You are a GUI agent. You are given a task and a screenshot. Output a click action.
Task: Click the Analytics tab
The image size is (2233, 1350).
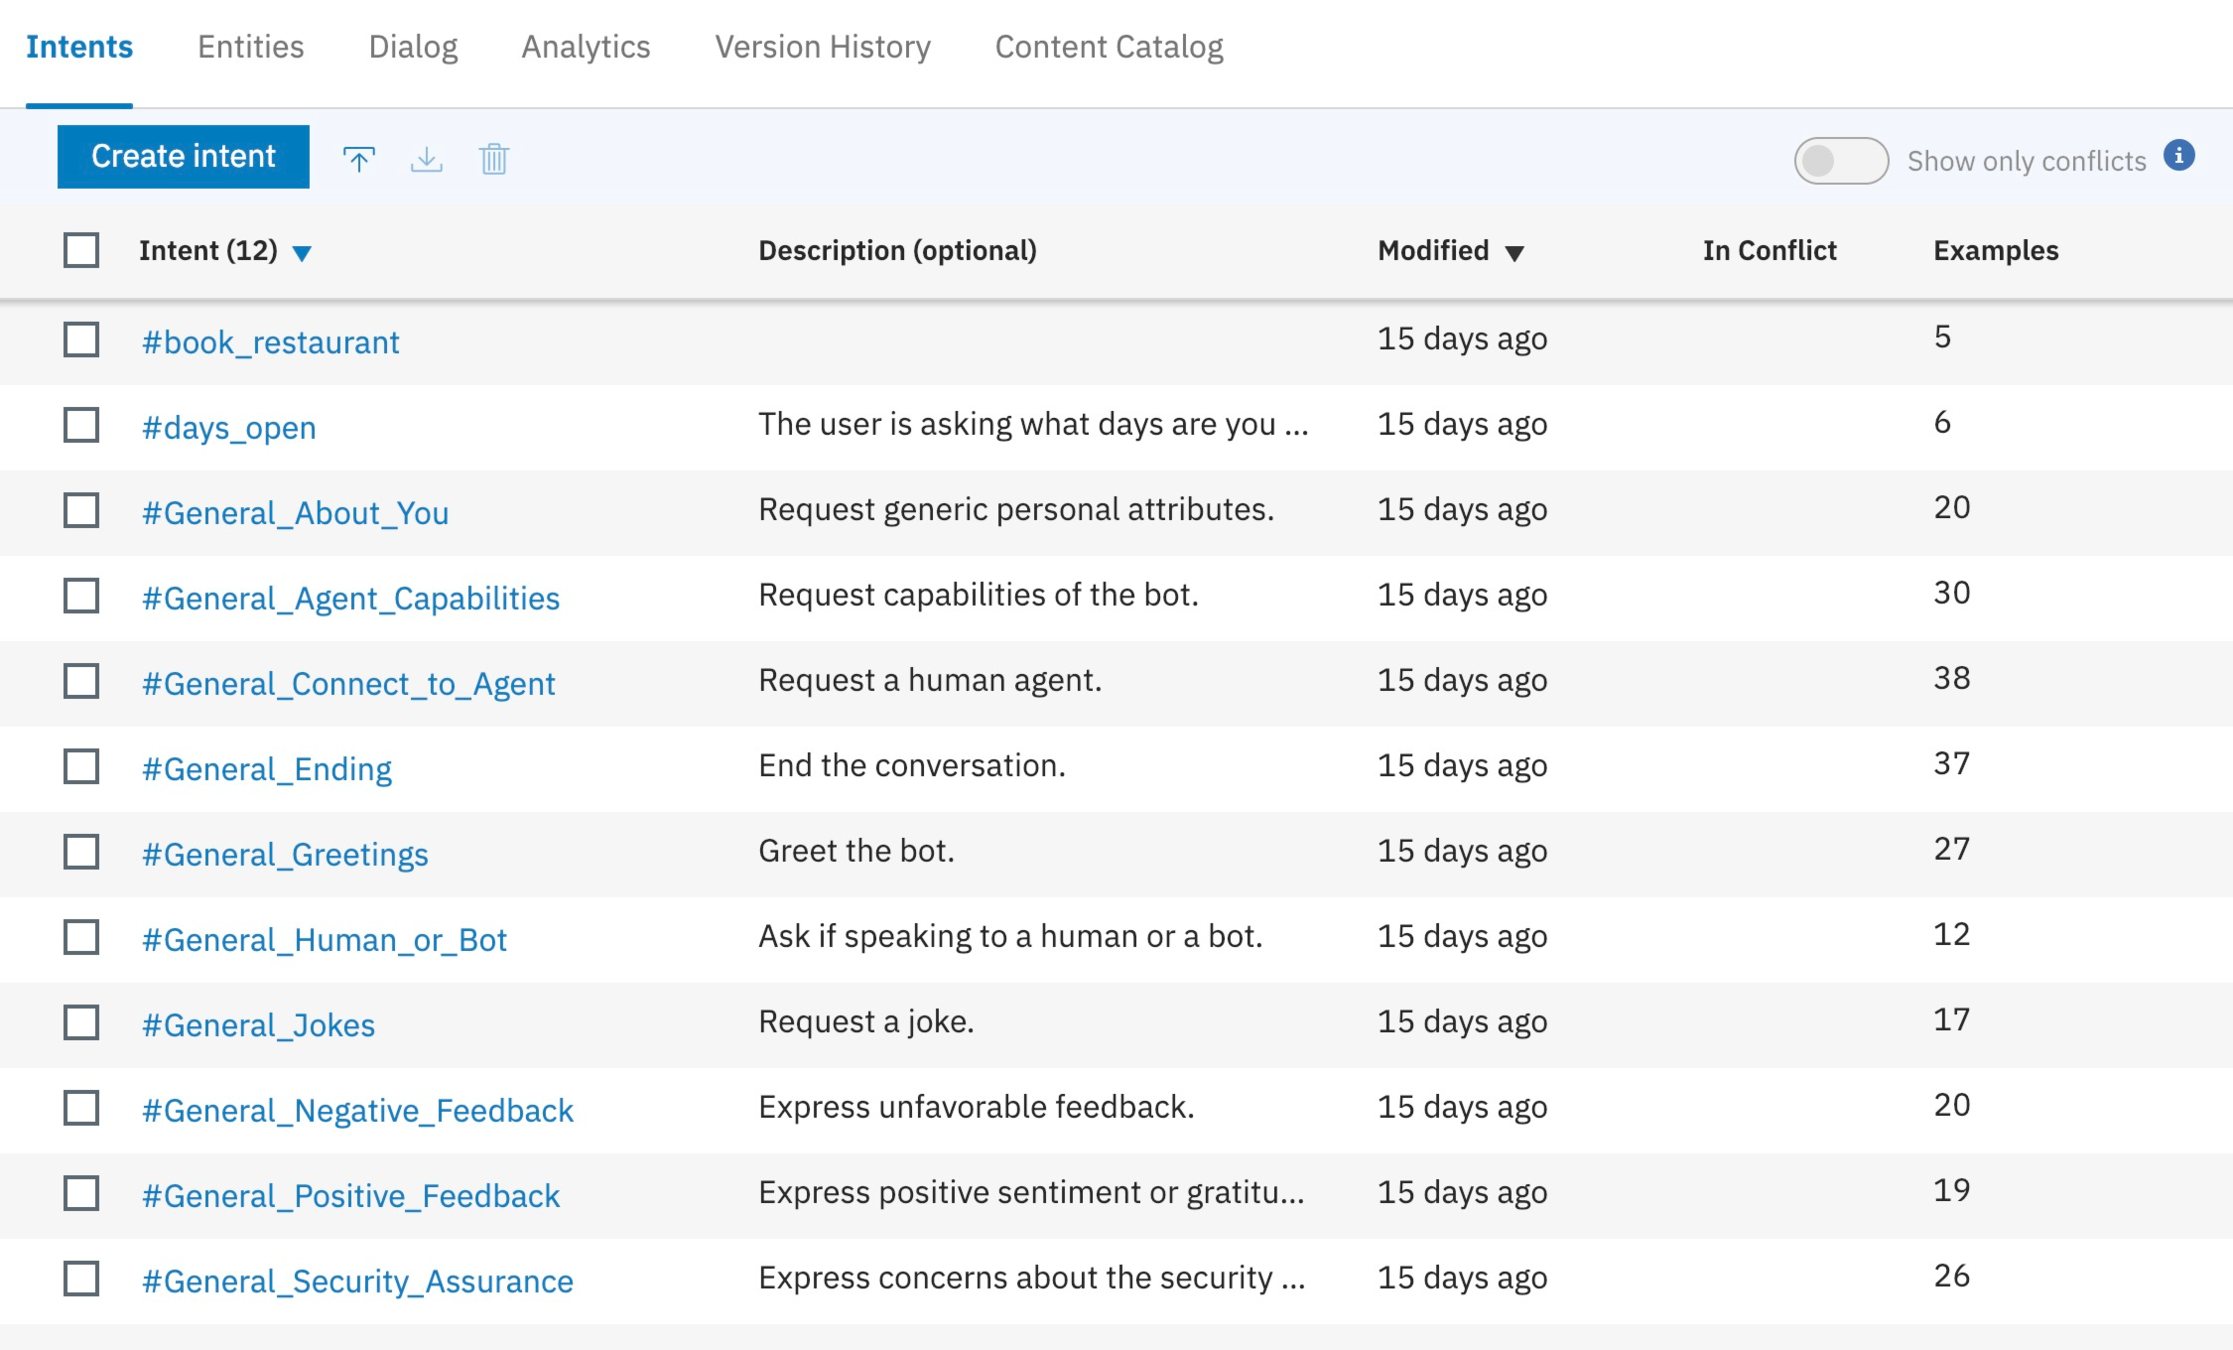tap(585, 47)
